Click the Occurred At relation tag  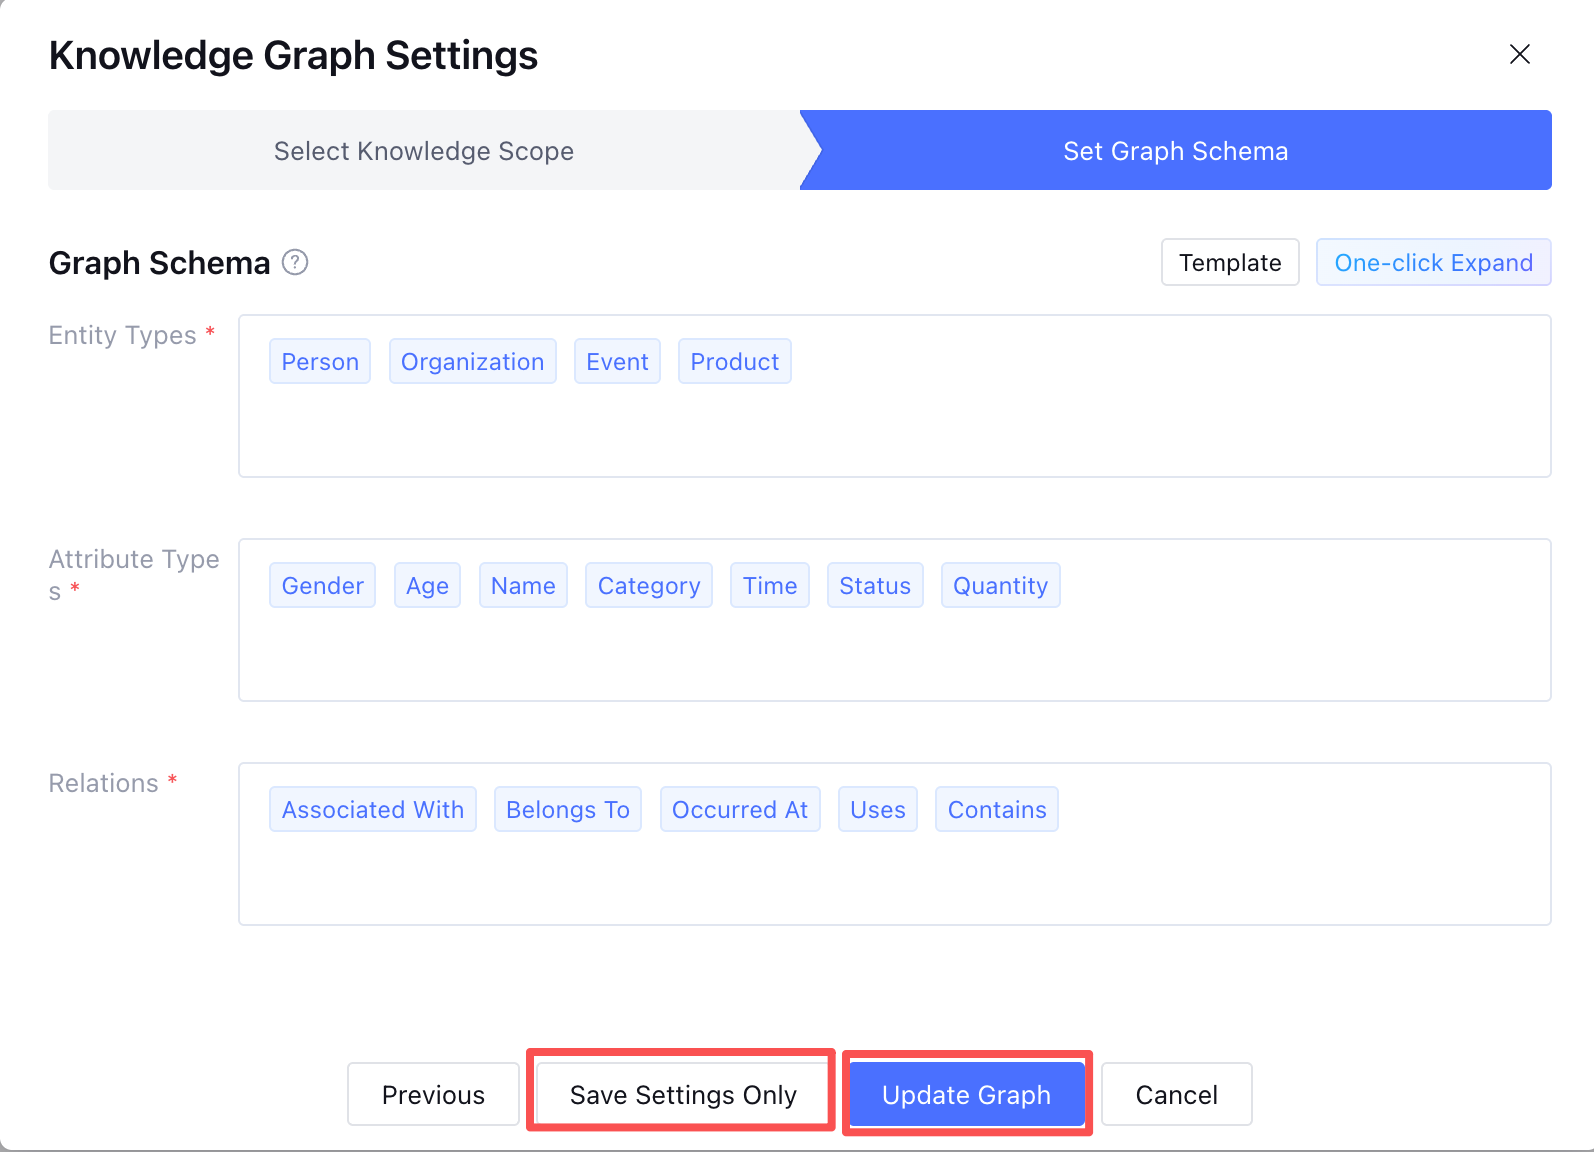click(x=739, y=810)
